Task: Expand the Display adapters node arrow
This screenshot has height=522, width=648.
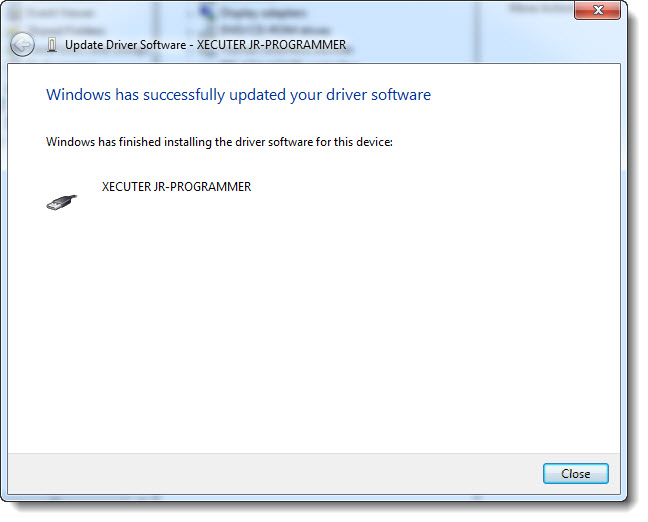Action: 190,13
